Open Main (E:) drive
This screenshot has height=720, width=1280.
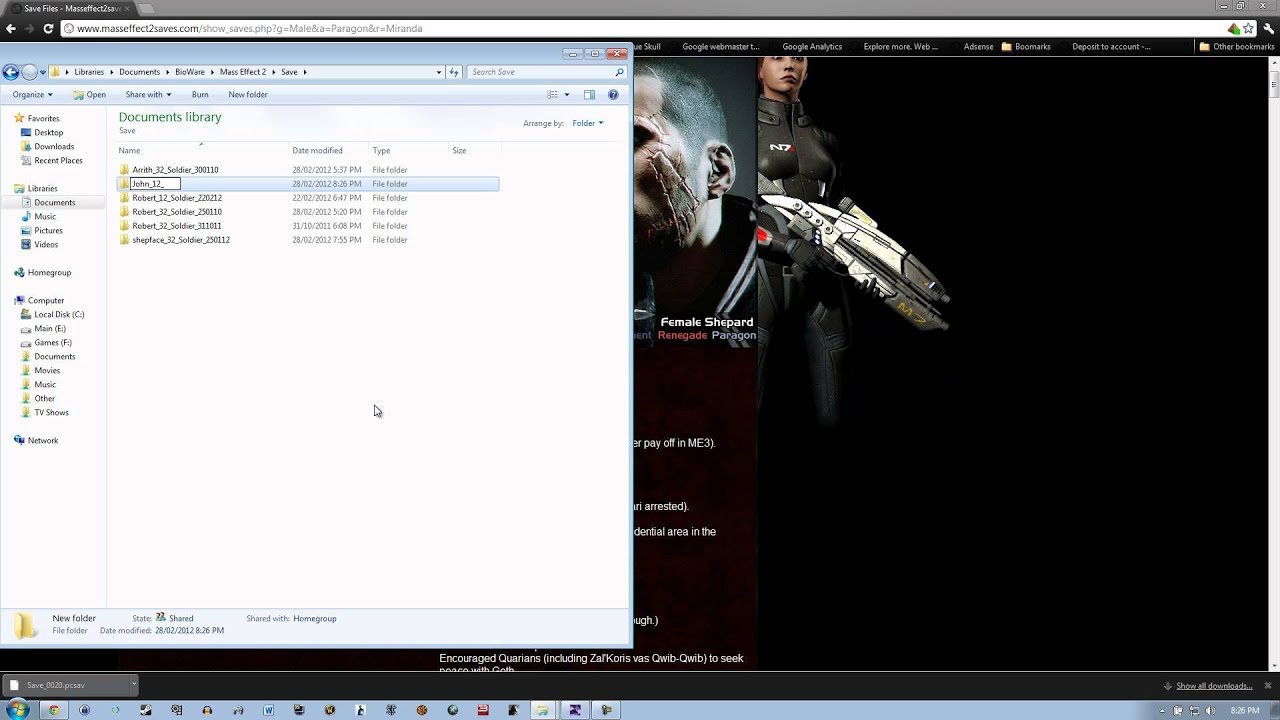tap(49, 328)
